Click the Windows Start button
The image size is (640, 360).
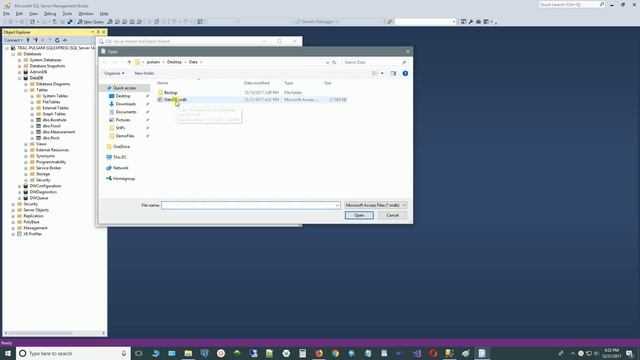[x=8, y=353]
